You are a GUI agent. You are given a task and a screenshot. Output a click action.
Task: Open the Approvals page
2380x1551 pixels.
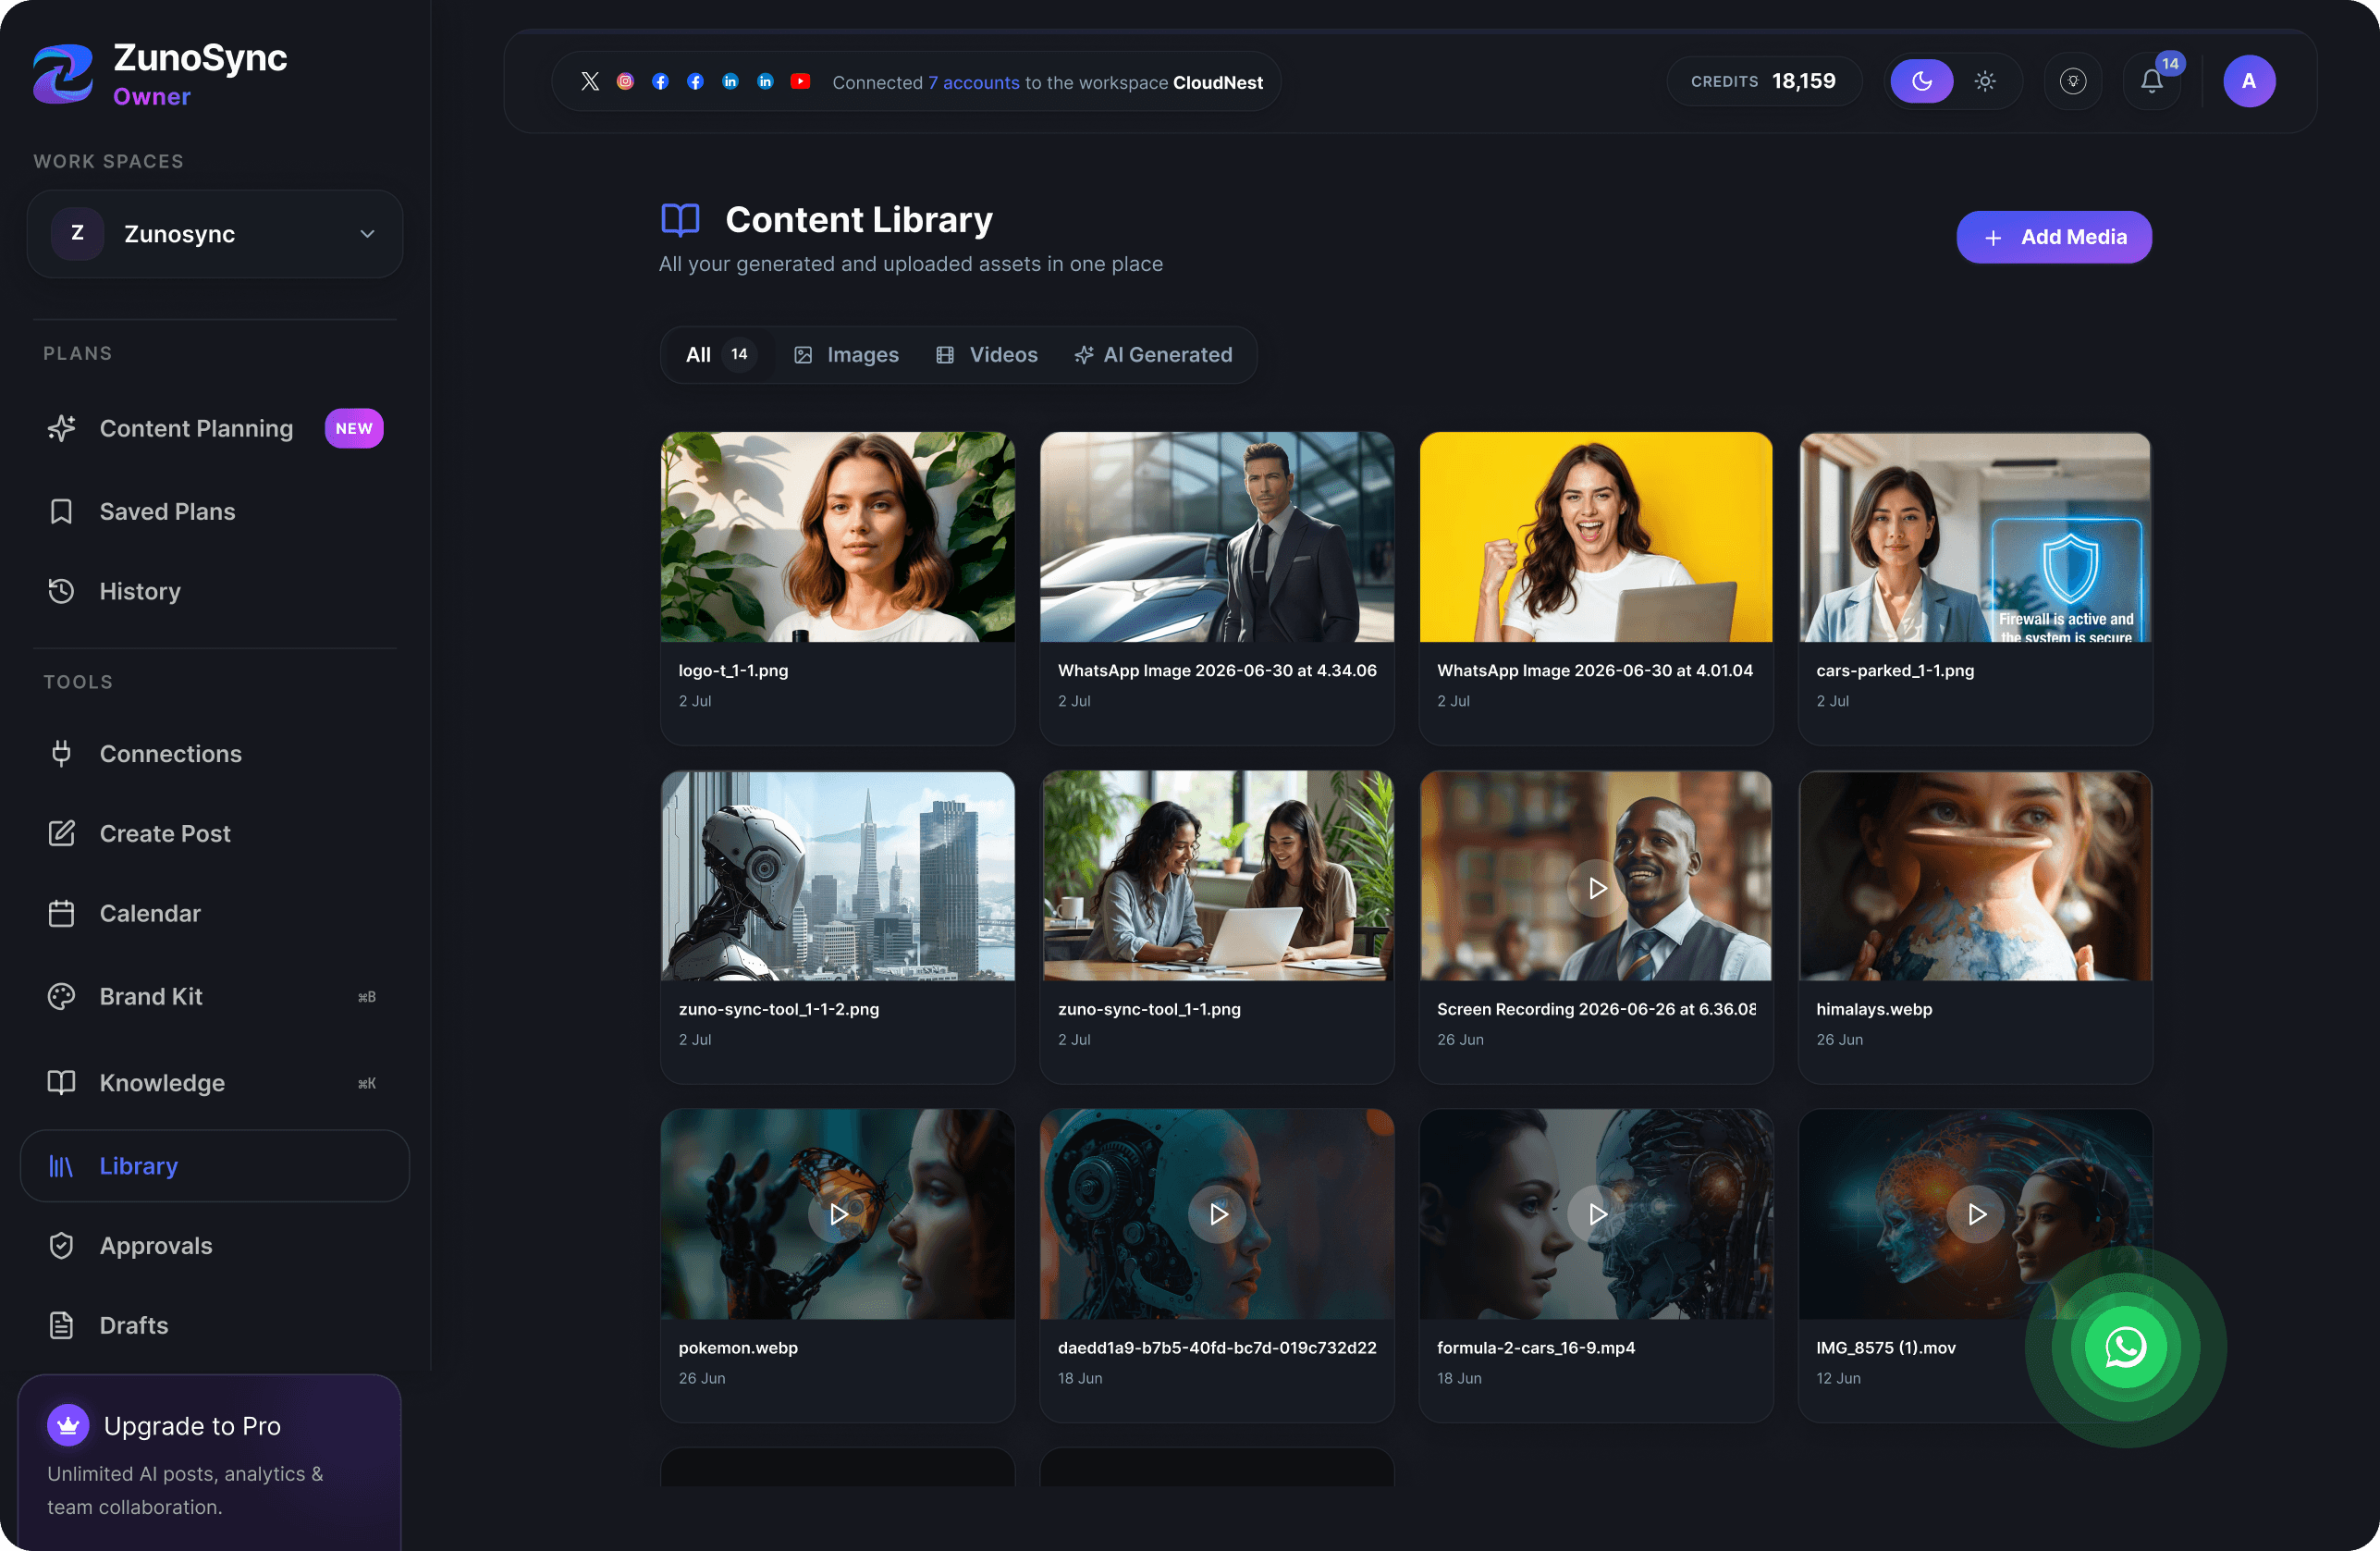click(215, 1245)
